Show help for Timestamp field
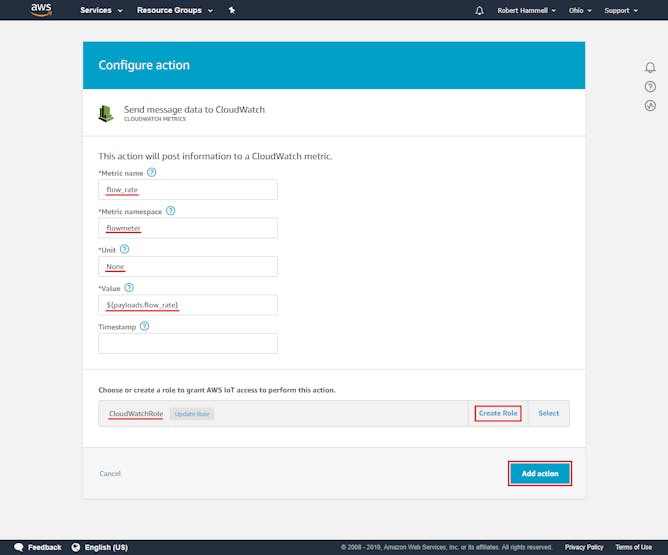 (144, 326)
